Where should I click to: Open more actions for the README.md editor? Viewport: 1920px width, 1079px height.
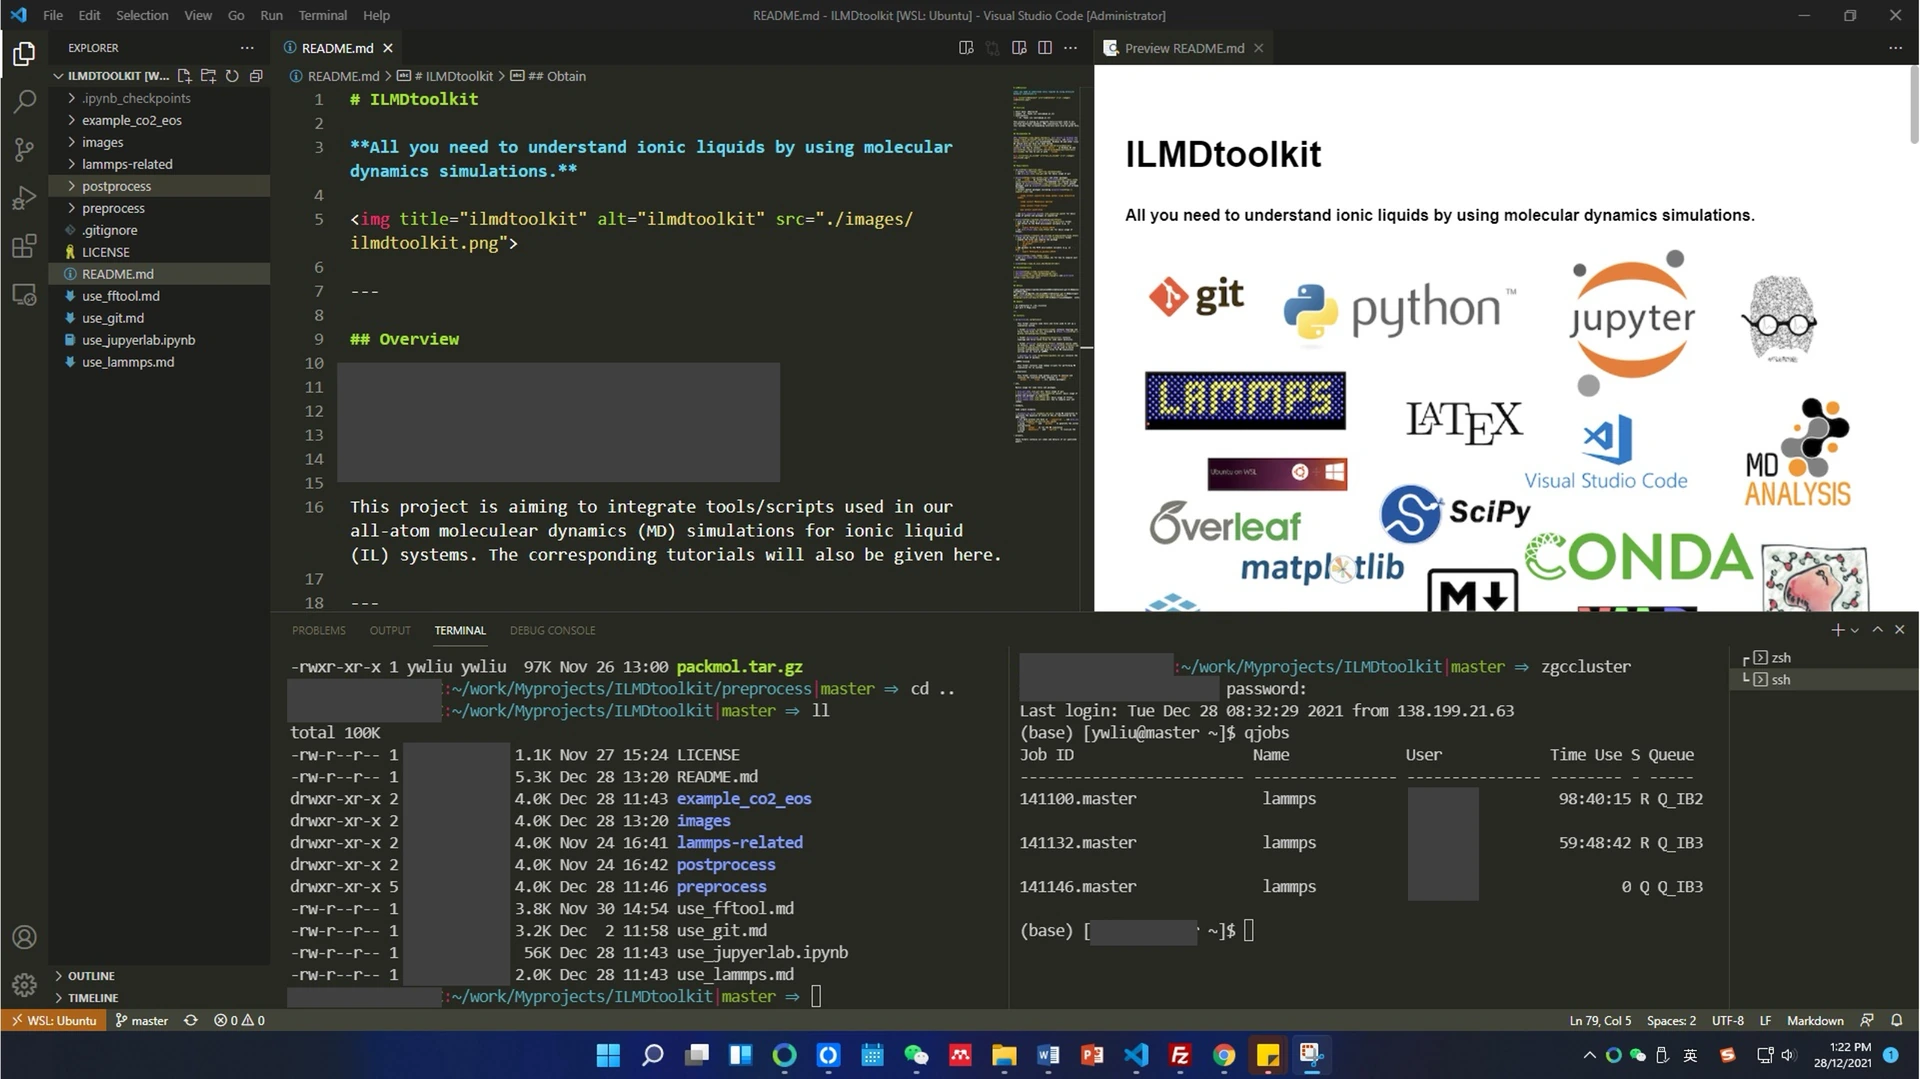point(1071,48)
